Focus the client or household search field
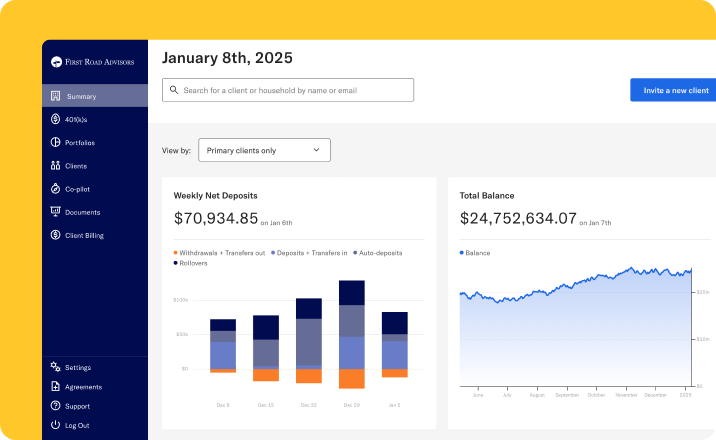The image size is (716, 440). tap(288, 90)
